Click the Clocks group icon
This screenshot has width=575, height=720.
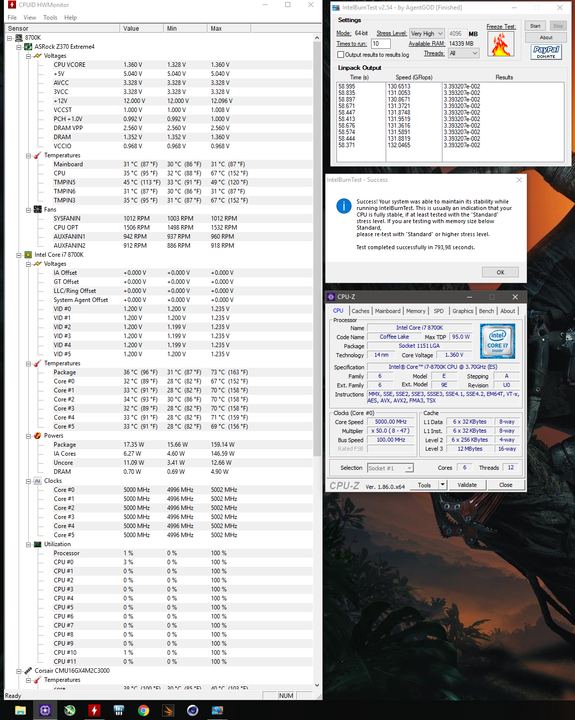point(38,481)
